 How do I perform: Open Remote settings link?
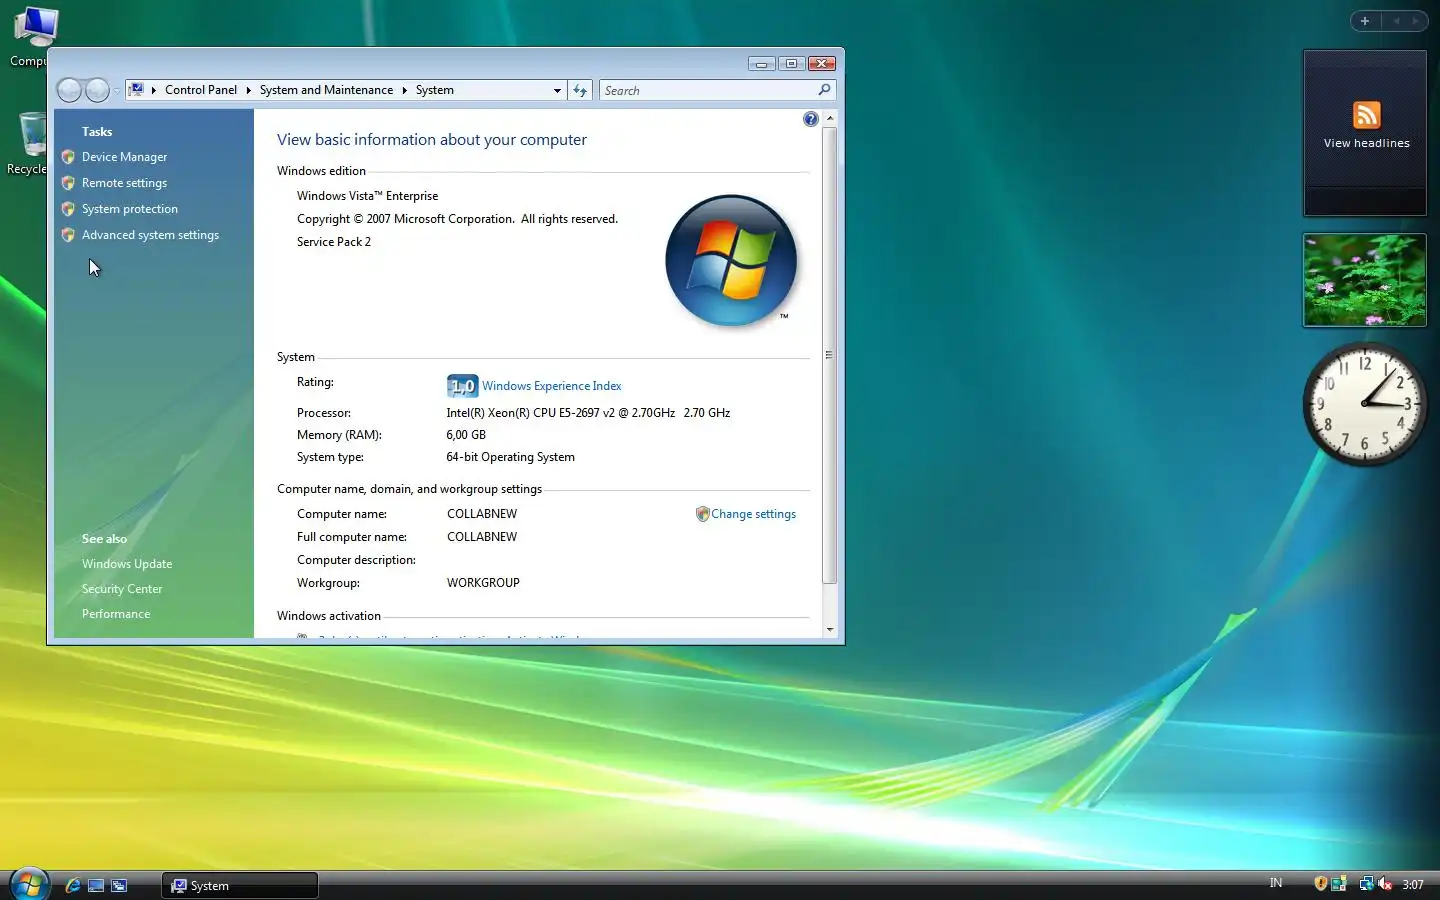pos(124,183)
